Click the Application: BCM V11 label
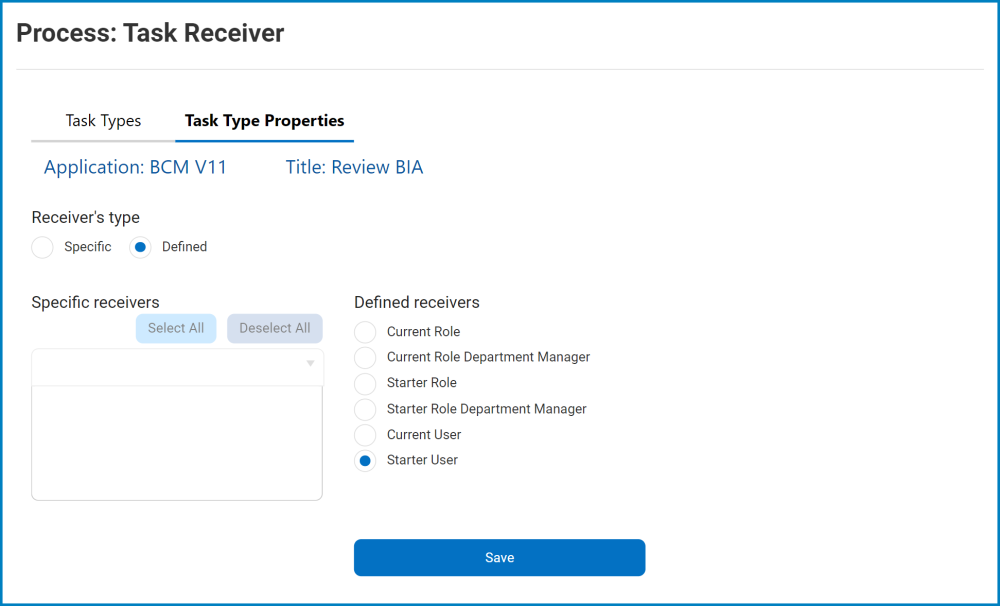1000x606 pixels. click(x=135, y=168)
